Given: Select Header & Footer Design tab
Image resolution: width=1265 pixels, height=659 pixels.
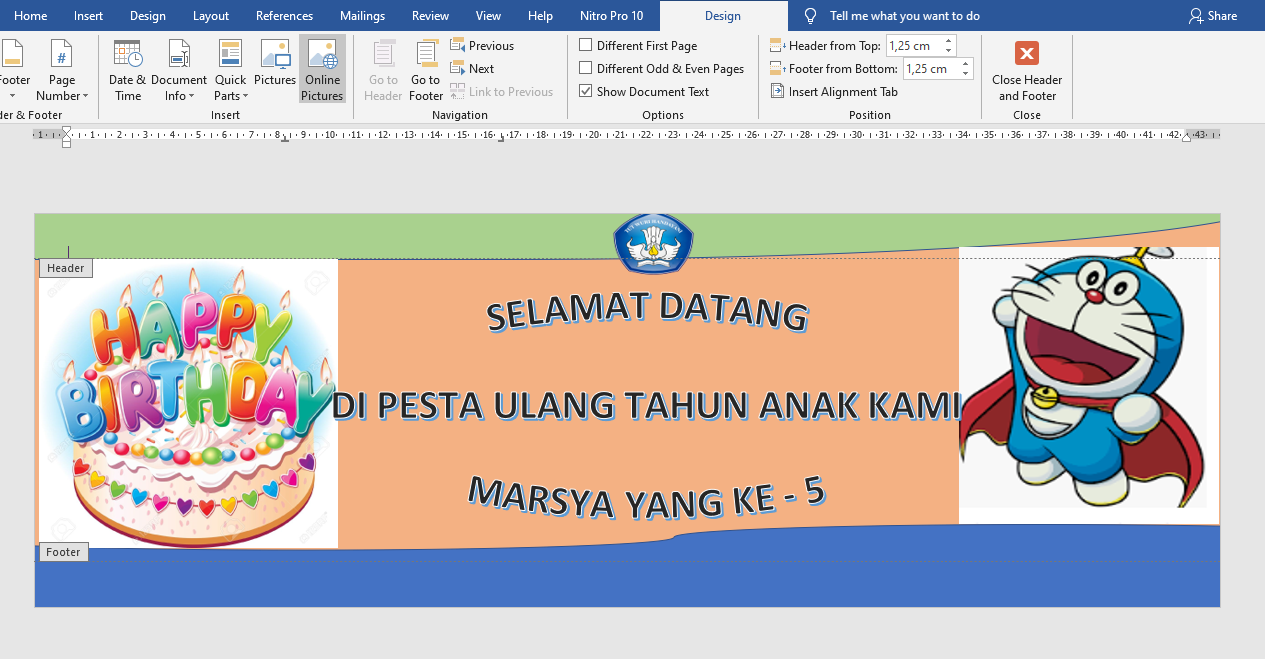Looking at the screenshot, I should [723, 16].
